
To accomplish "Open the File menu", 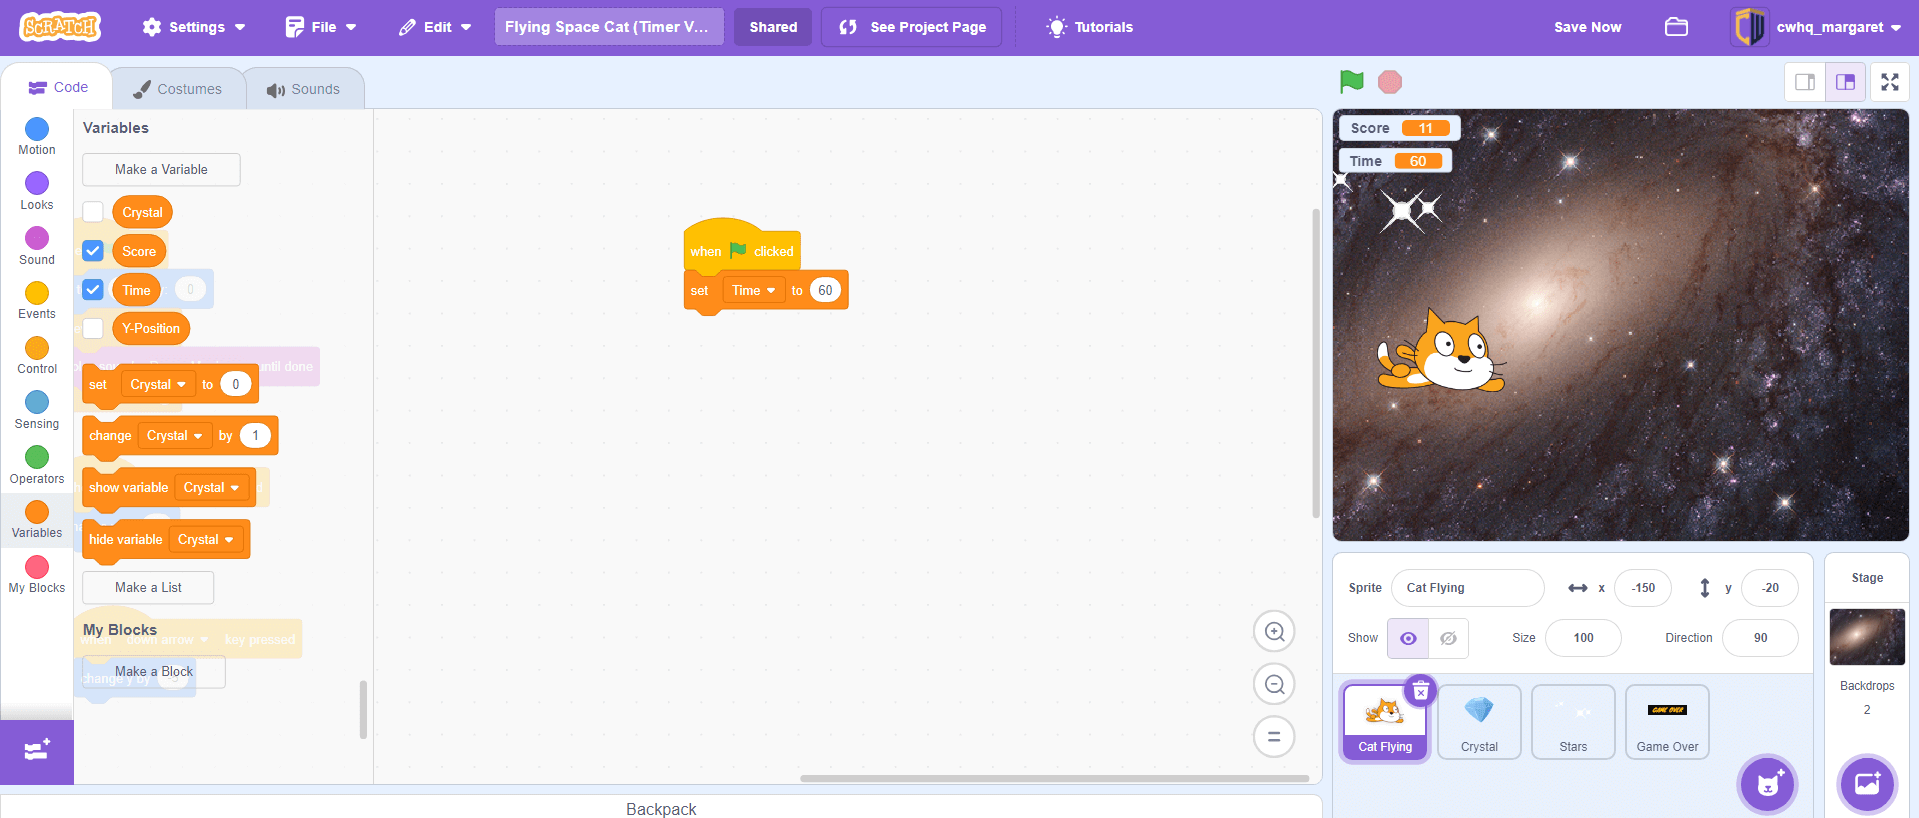I will pyautogui.click(x=321, y=27).
